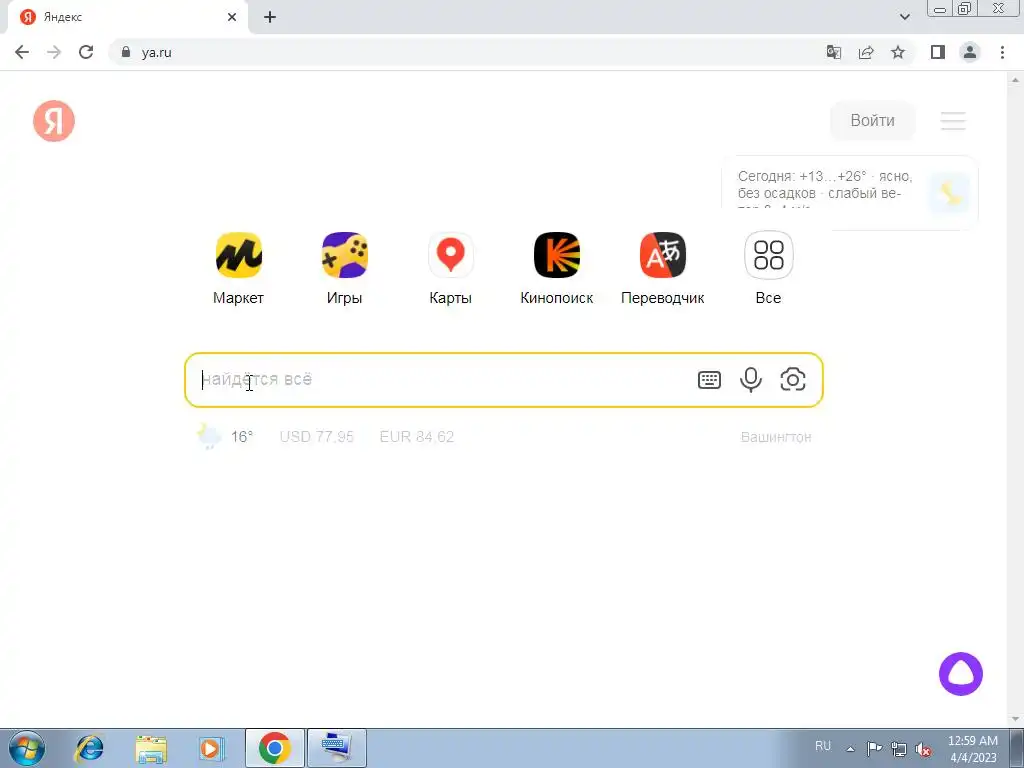Open Chrome three-dot menu
Image resolution: width=1024 pixels, height=768 pixels.
pyautogui.click(x=1002, y=52)
